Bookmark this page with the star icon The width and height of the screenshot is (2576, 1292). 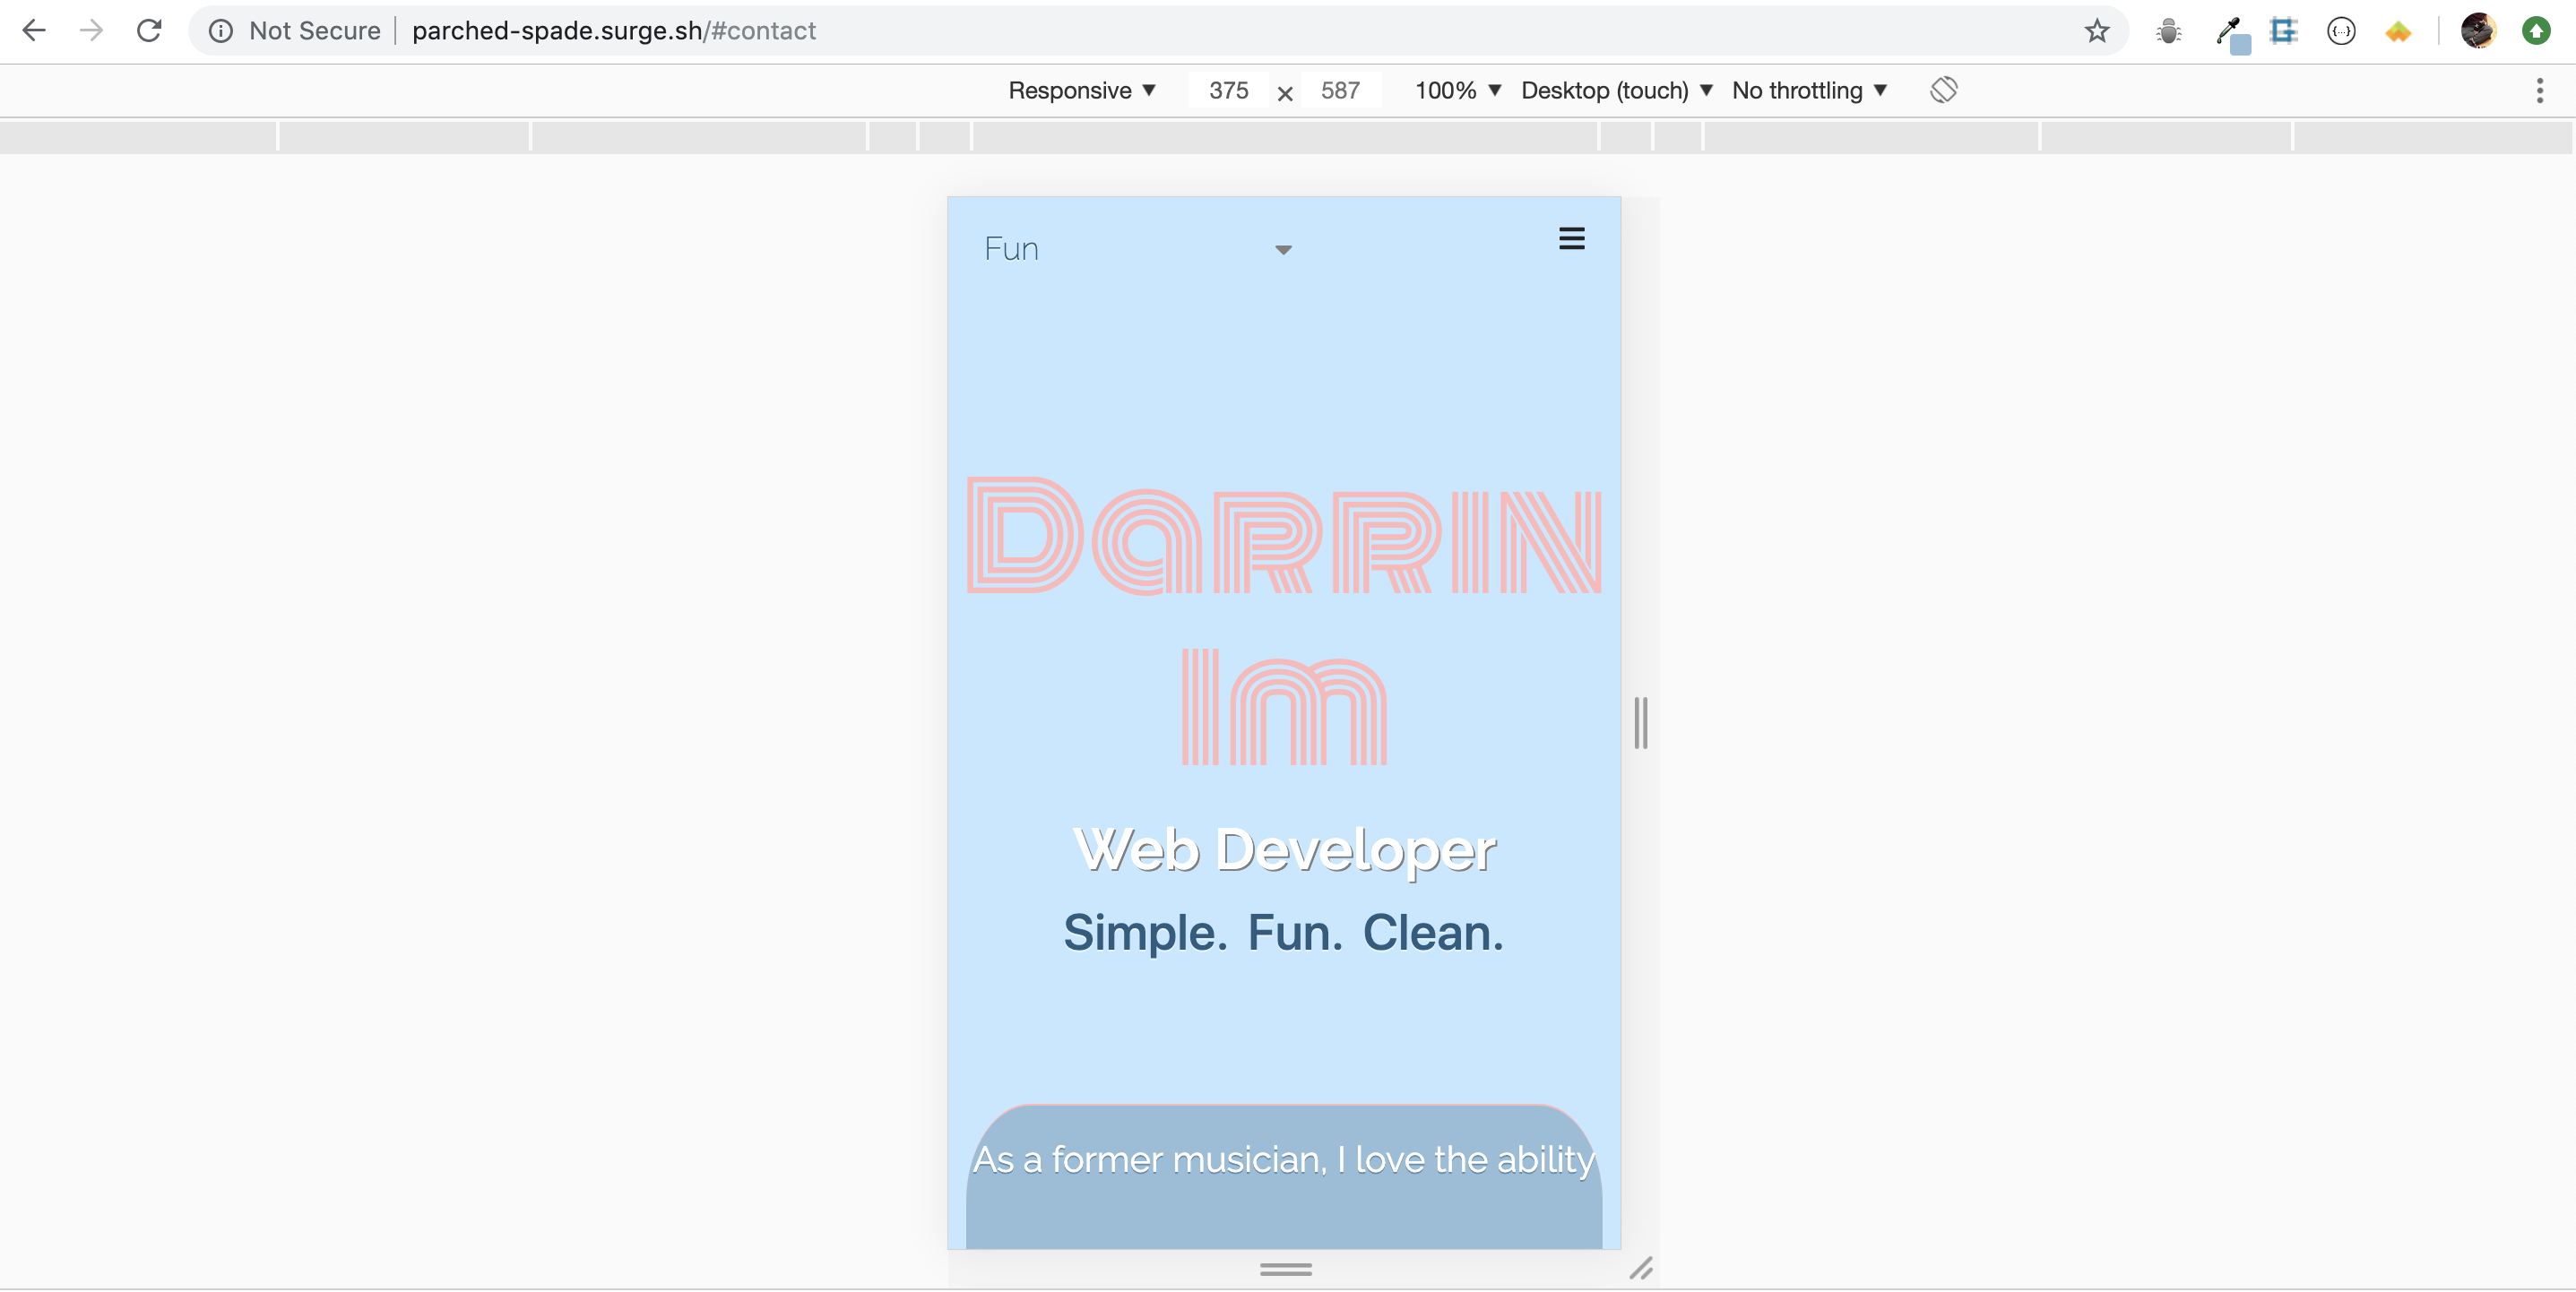point(2096,31)
